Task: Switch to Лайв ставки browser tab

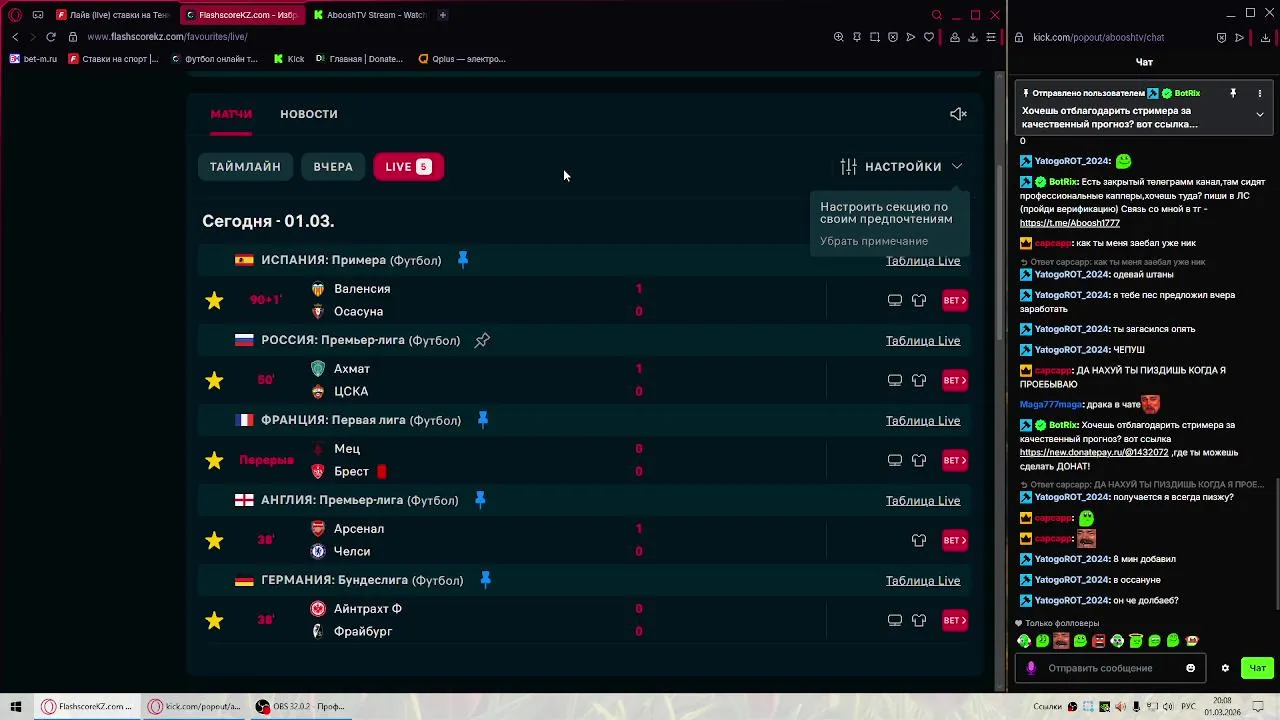Action: (x=113, y=15)
